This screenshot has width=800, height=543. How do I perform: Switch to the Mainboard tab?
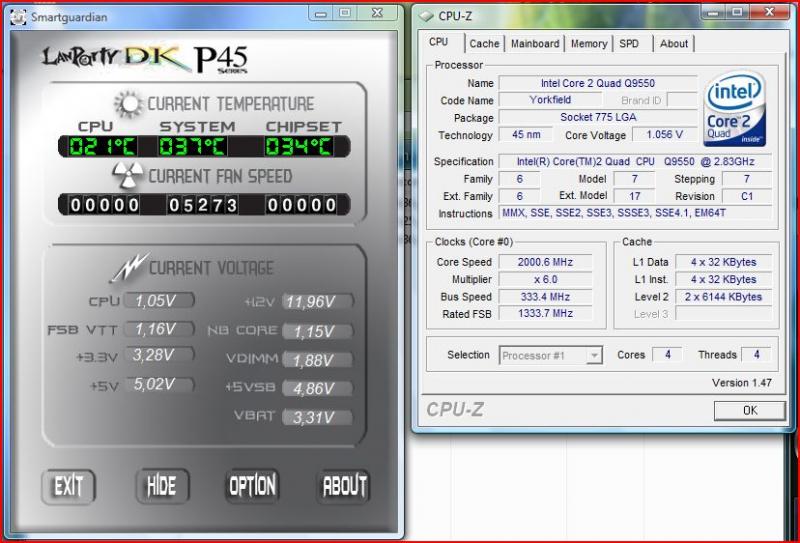pos(535,44)
